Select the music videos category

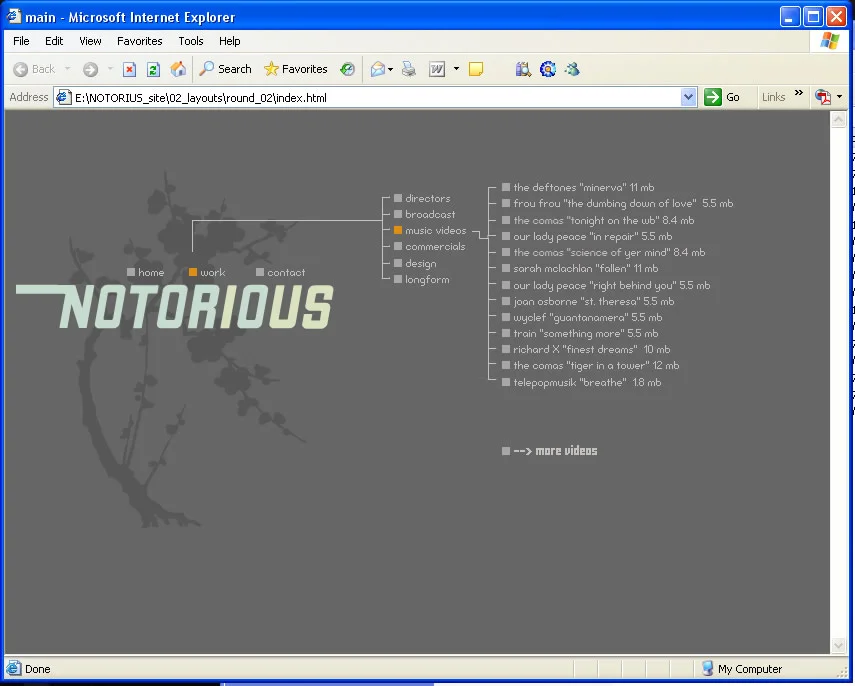[x=430, y=230]
